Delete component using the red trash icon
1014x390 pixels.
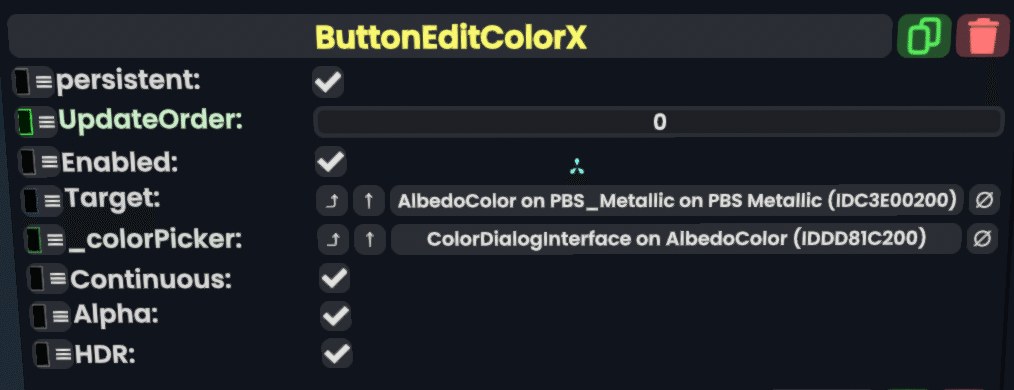click(983, 37)
